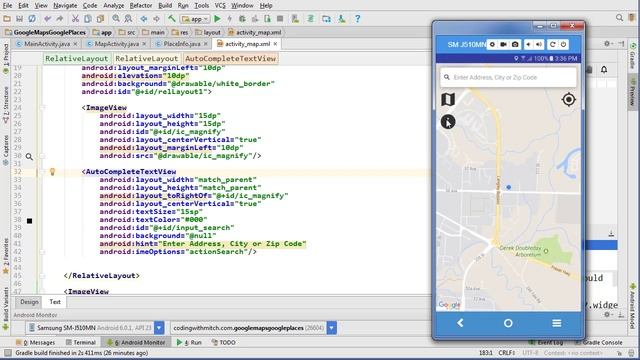This screenshot has height=360, width=640.
Task: Click the Open folder toolbar icon
Action: coord(7,19)
